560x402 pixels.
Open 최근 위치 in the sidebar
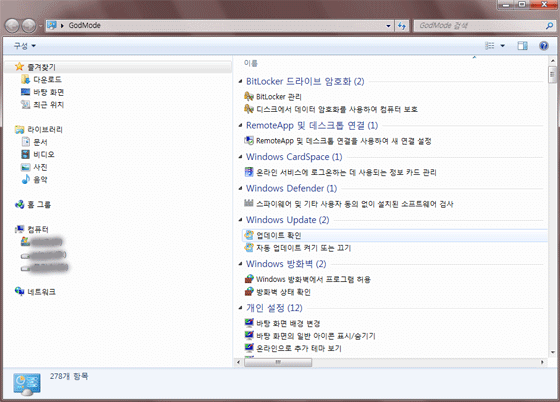point(48,105)
